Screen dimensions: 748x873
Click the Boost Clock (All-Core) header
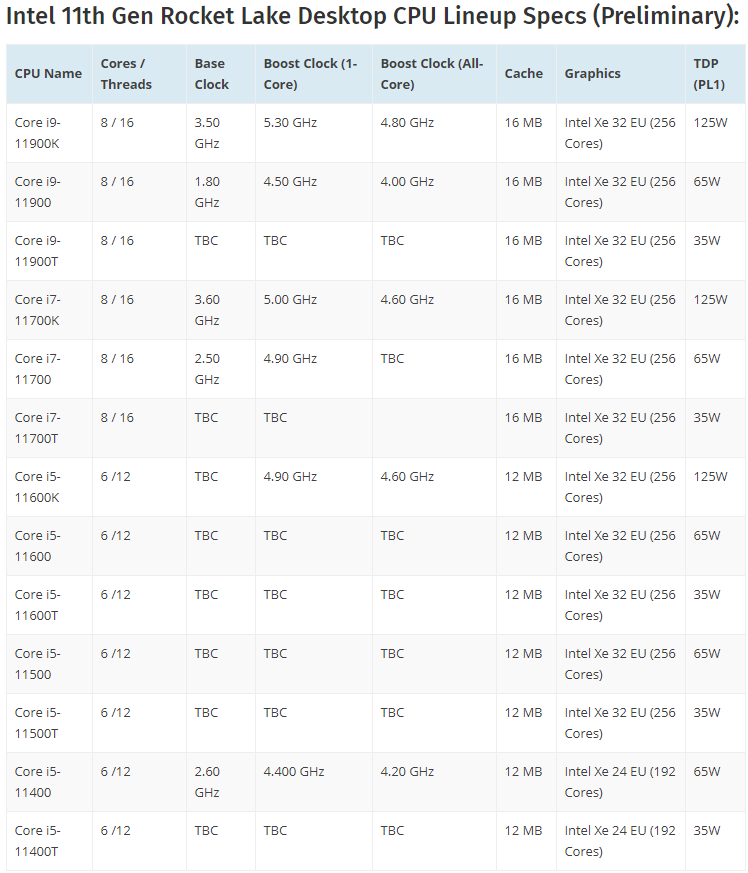coord(431,74)
